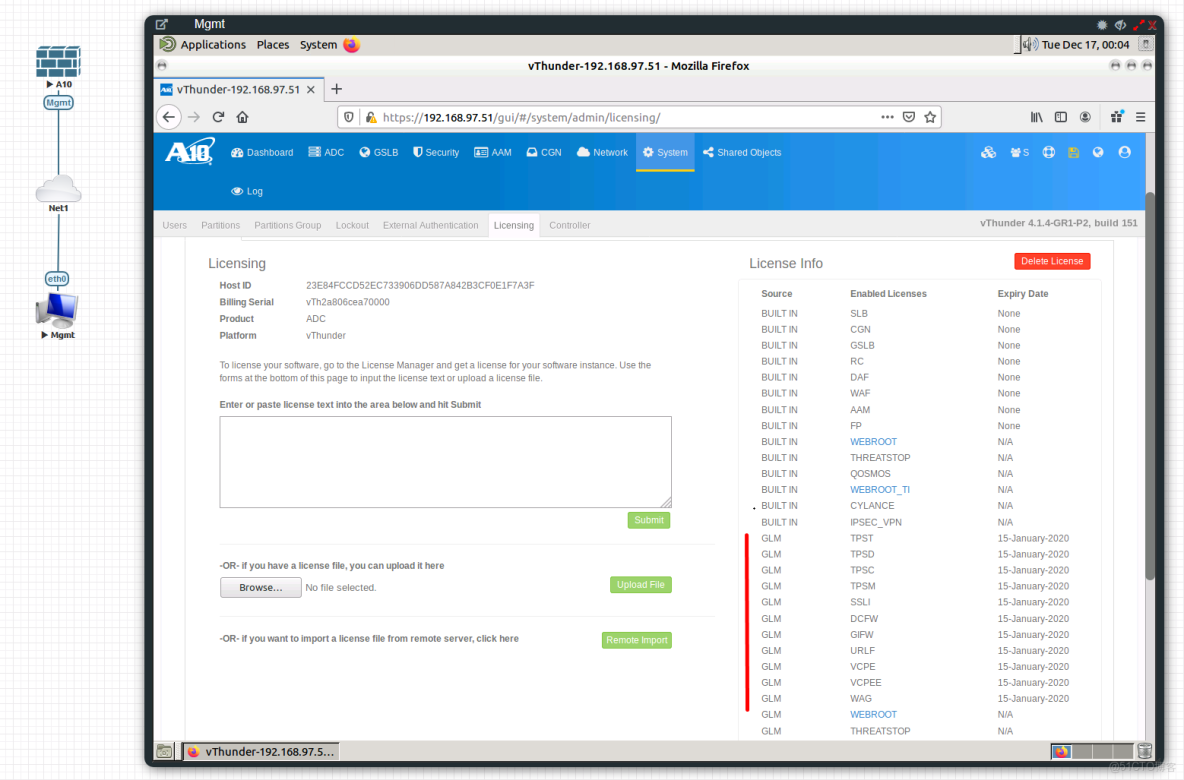1184x780 pixels.
Task: Bookmark this page with the star icon
Action: point(930,117)
